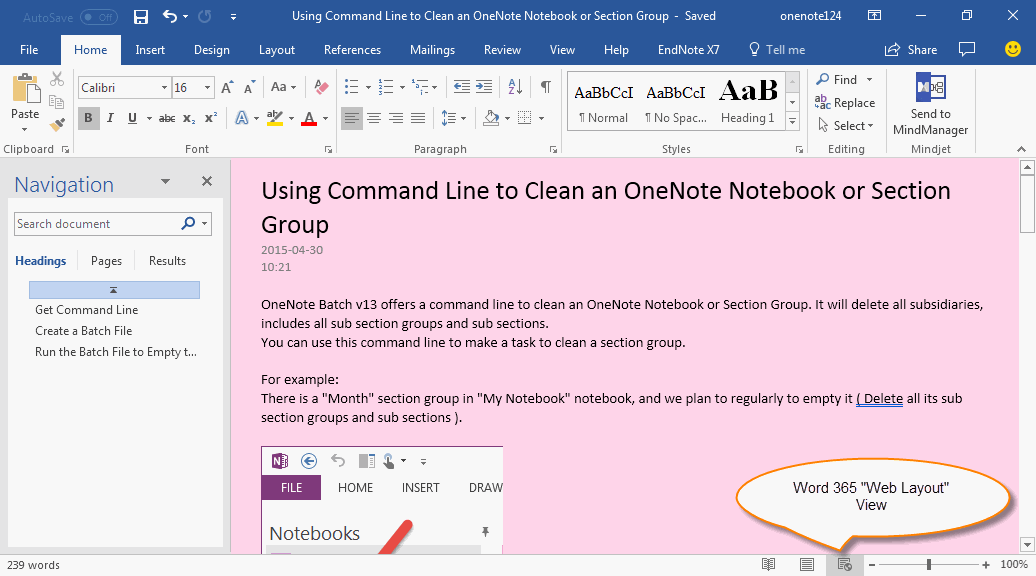Switch to the Insert tab
Viewport: 1036px width, 576px height.
[150, 50]
